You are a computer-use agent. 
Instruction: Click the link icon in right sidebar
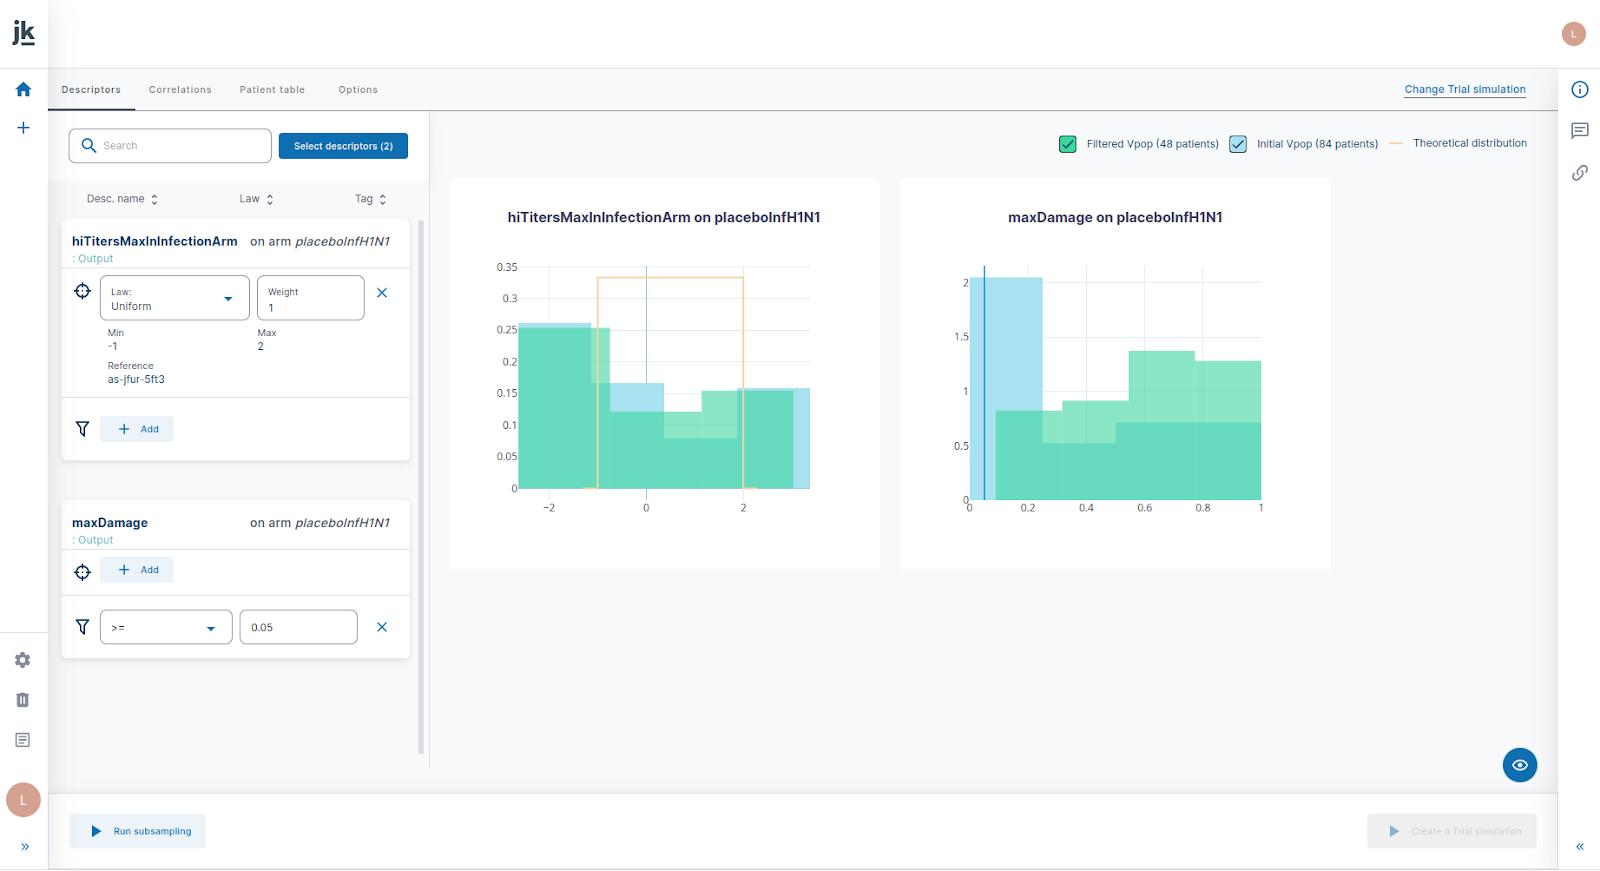click(1580, 173)
